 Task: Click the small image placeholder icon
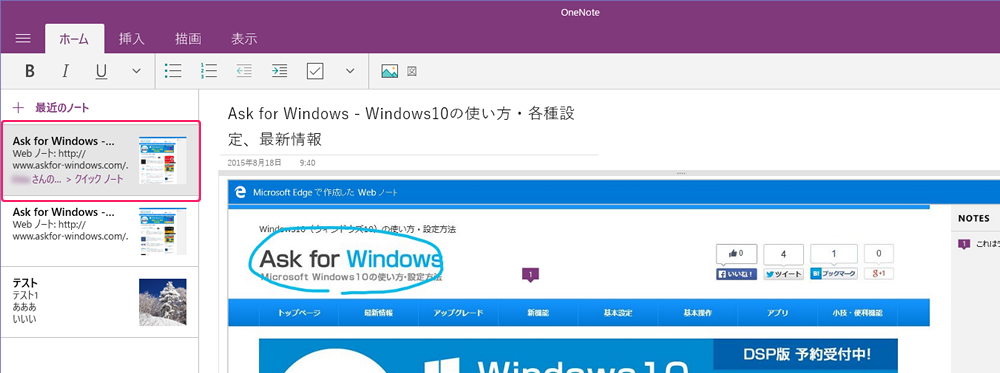(412, 71)
